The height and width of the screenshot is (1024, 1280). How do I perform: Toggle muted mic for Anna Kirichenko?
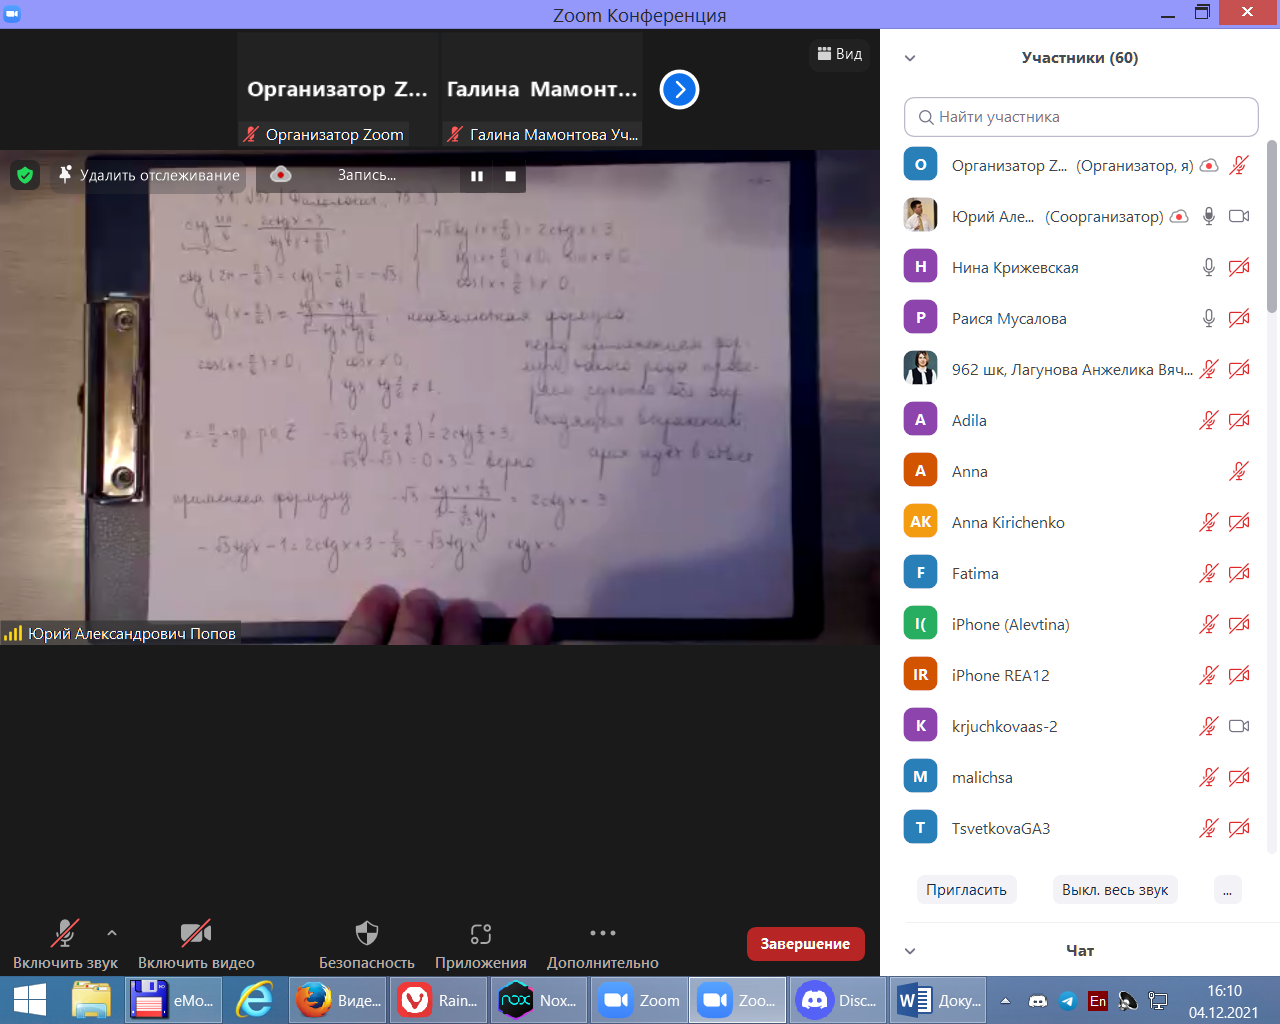pyautogui.click(x=1209, y=523)
